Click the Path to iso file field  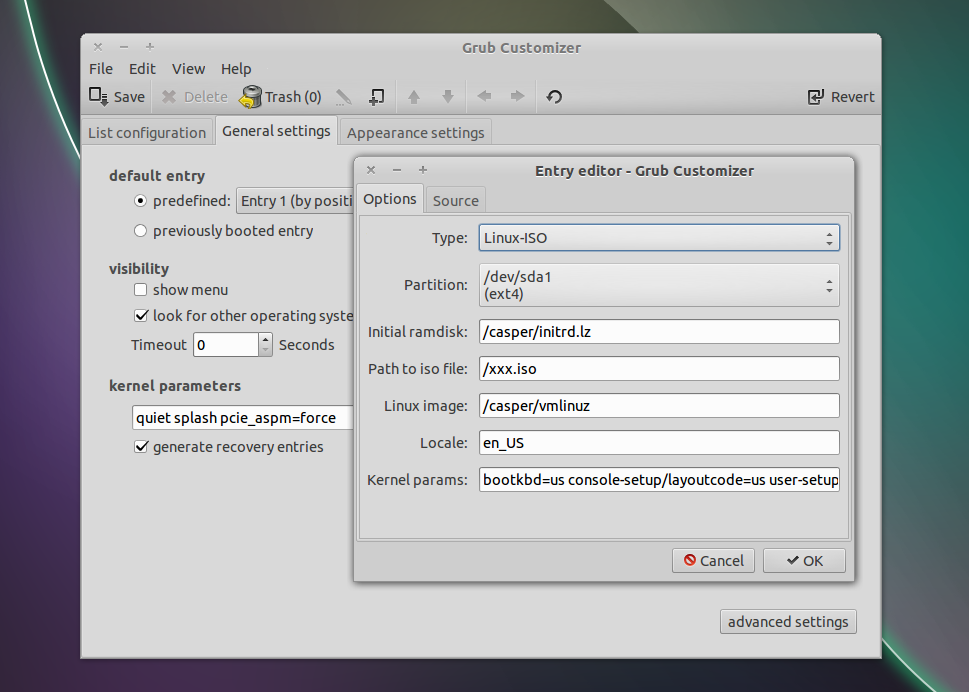659,369
